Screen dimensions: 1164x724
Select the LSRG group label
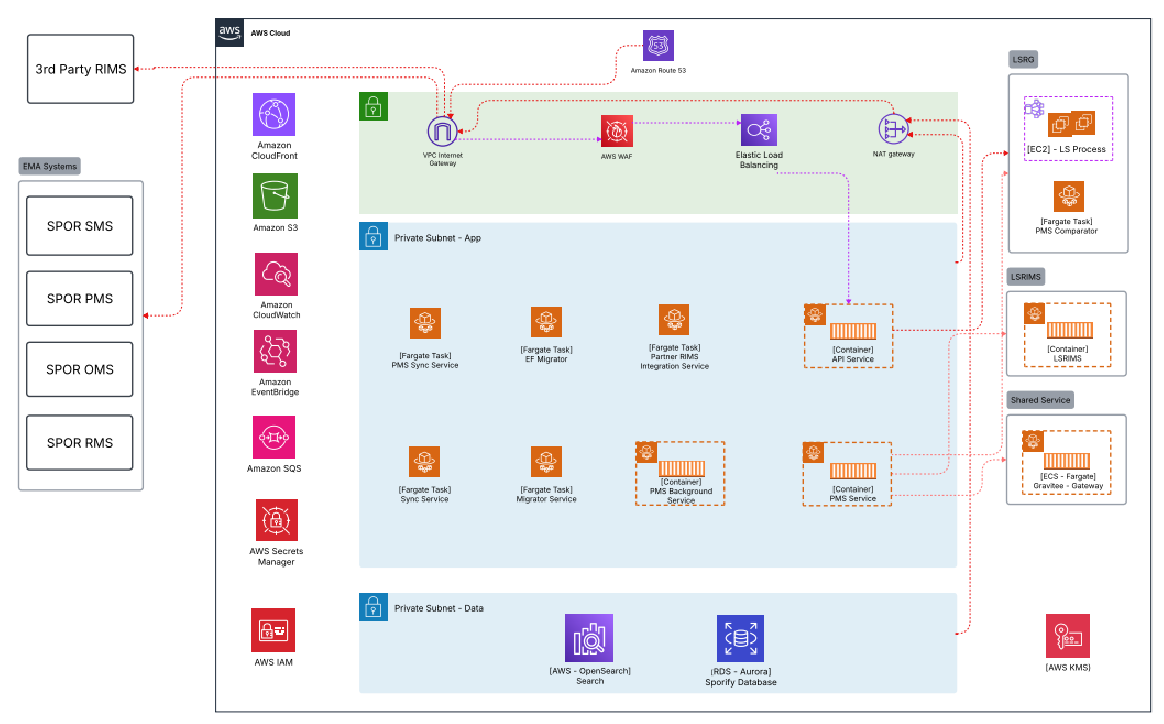(1024, 59)
